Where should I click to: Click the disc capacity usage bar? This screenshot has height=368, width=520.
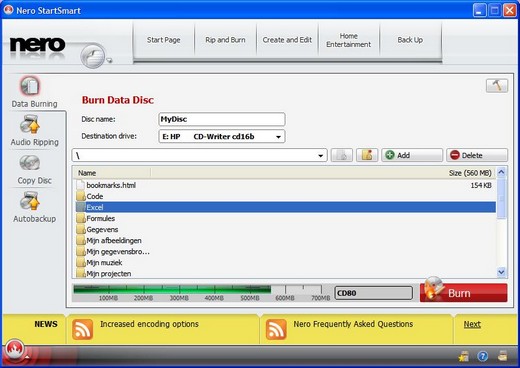[201, 293]
